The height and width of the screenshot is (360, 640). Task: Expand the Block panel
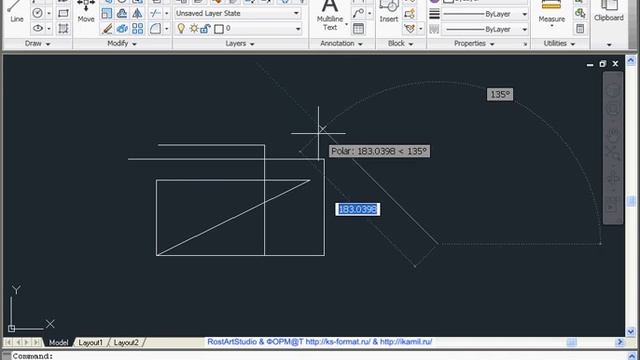pos(400,43)
